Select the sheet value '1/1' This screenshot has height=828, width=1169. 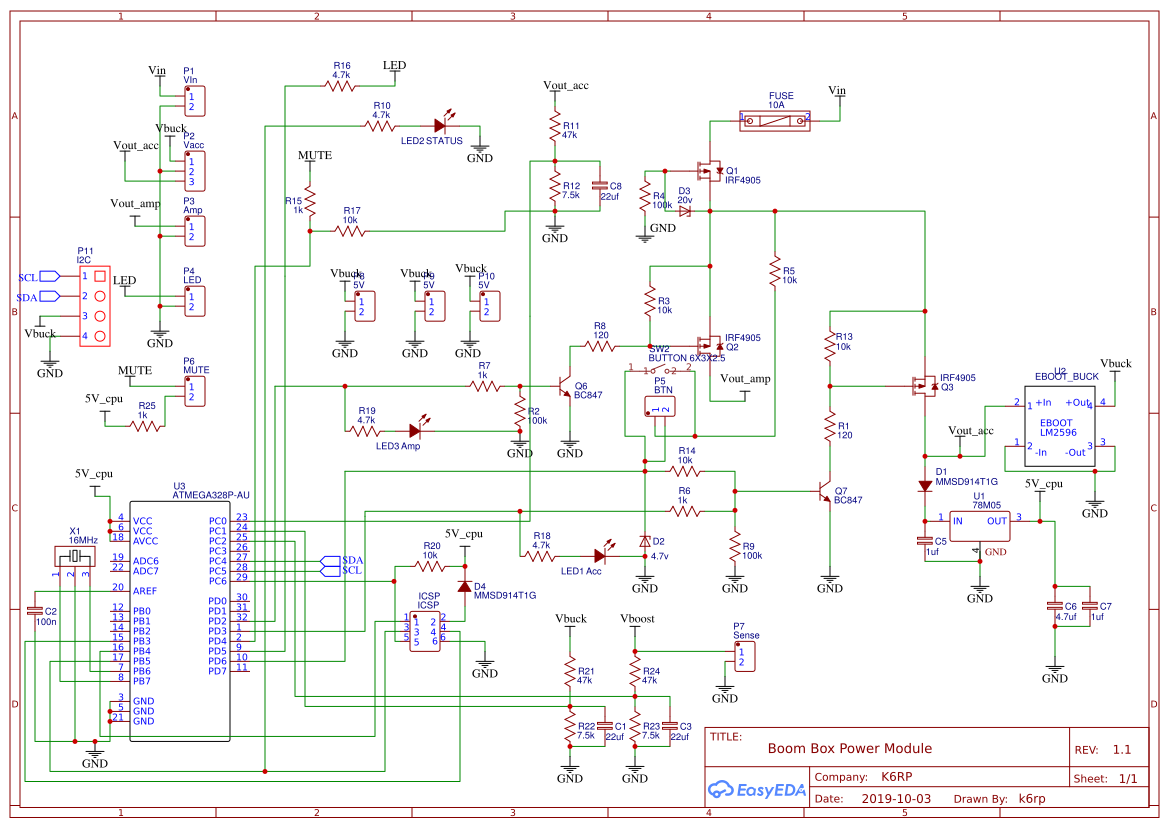click(1128, 778)
